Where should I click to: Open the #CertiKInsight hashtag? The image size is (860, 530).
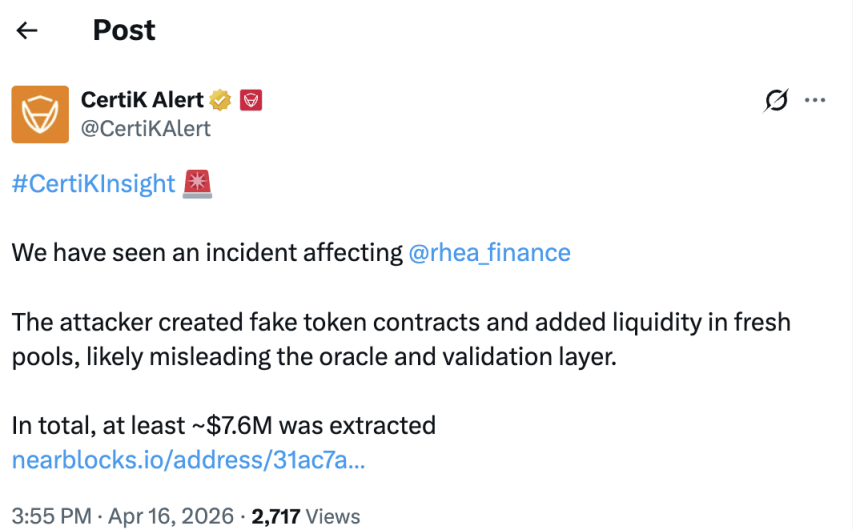pos(94,185)
